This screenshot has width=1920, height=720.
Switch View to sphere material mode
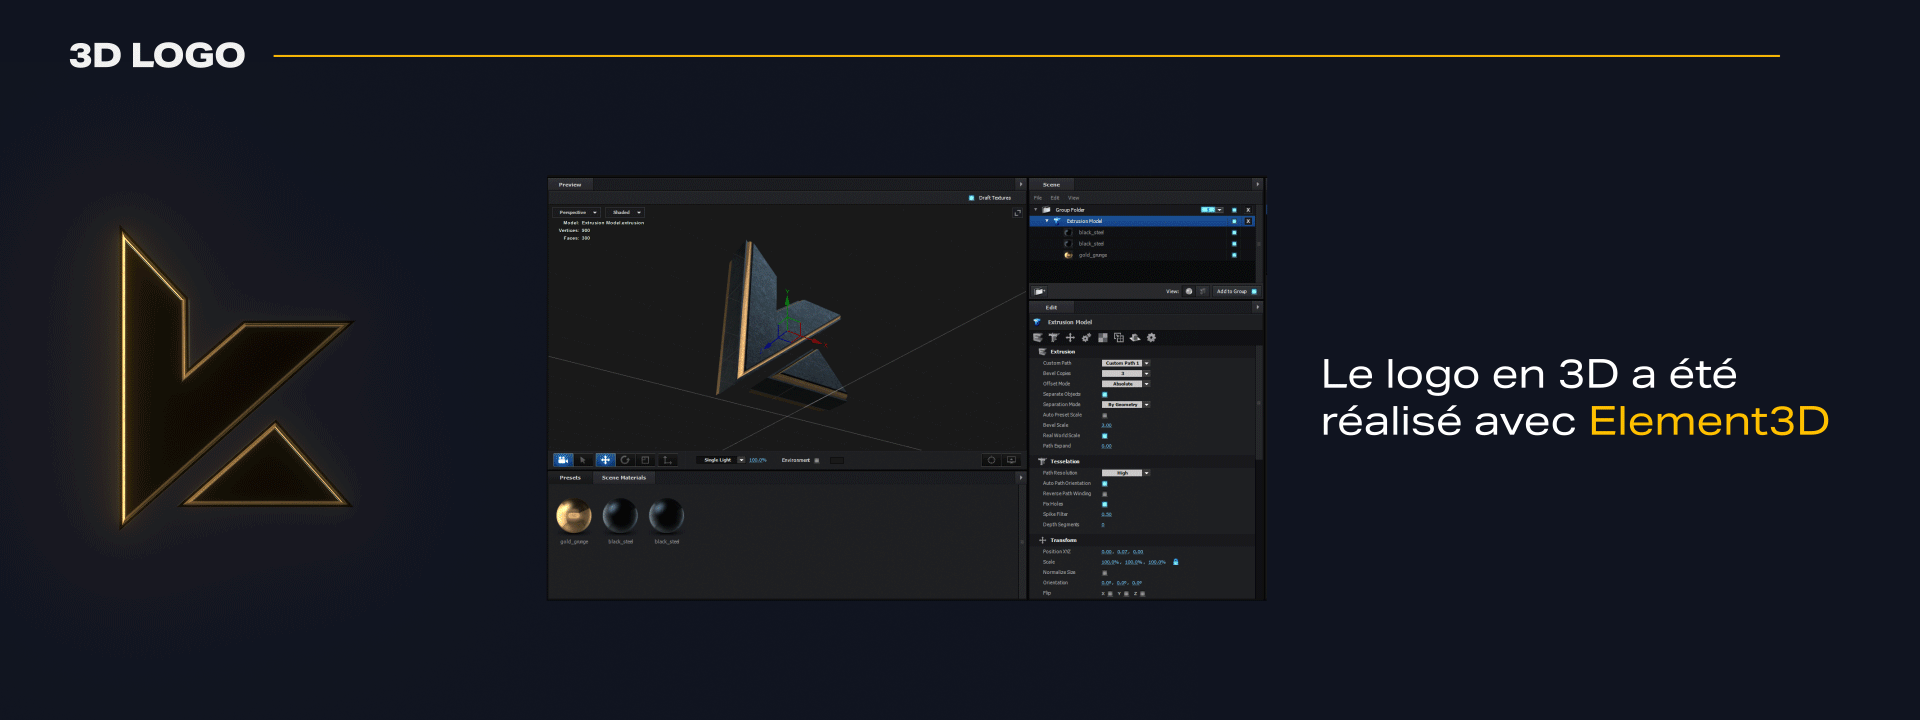tap(1189, 291)
